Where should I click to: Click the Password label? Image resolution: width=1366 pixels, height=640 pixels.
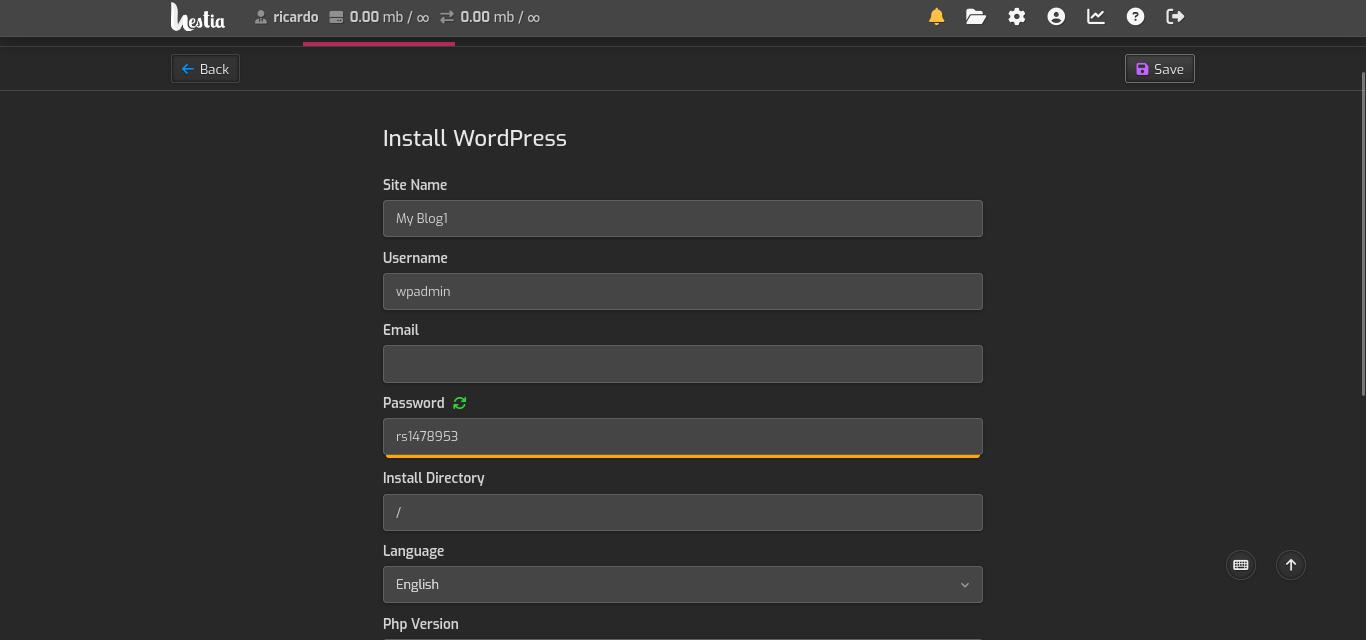(x=414, y=403)
